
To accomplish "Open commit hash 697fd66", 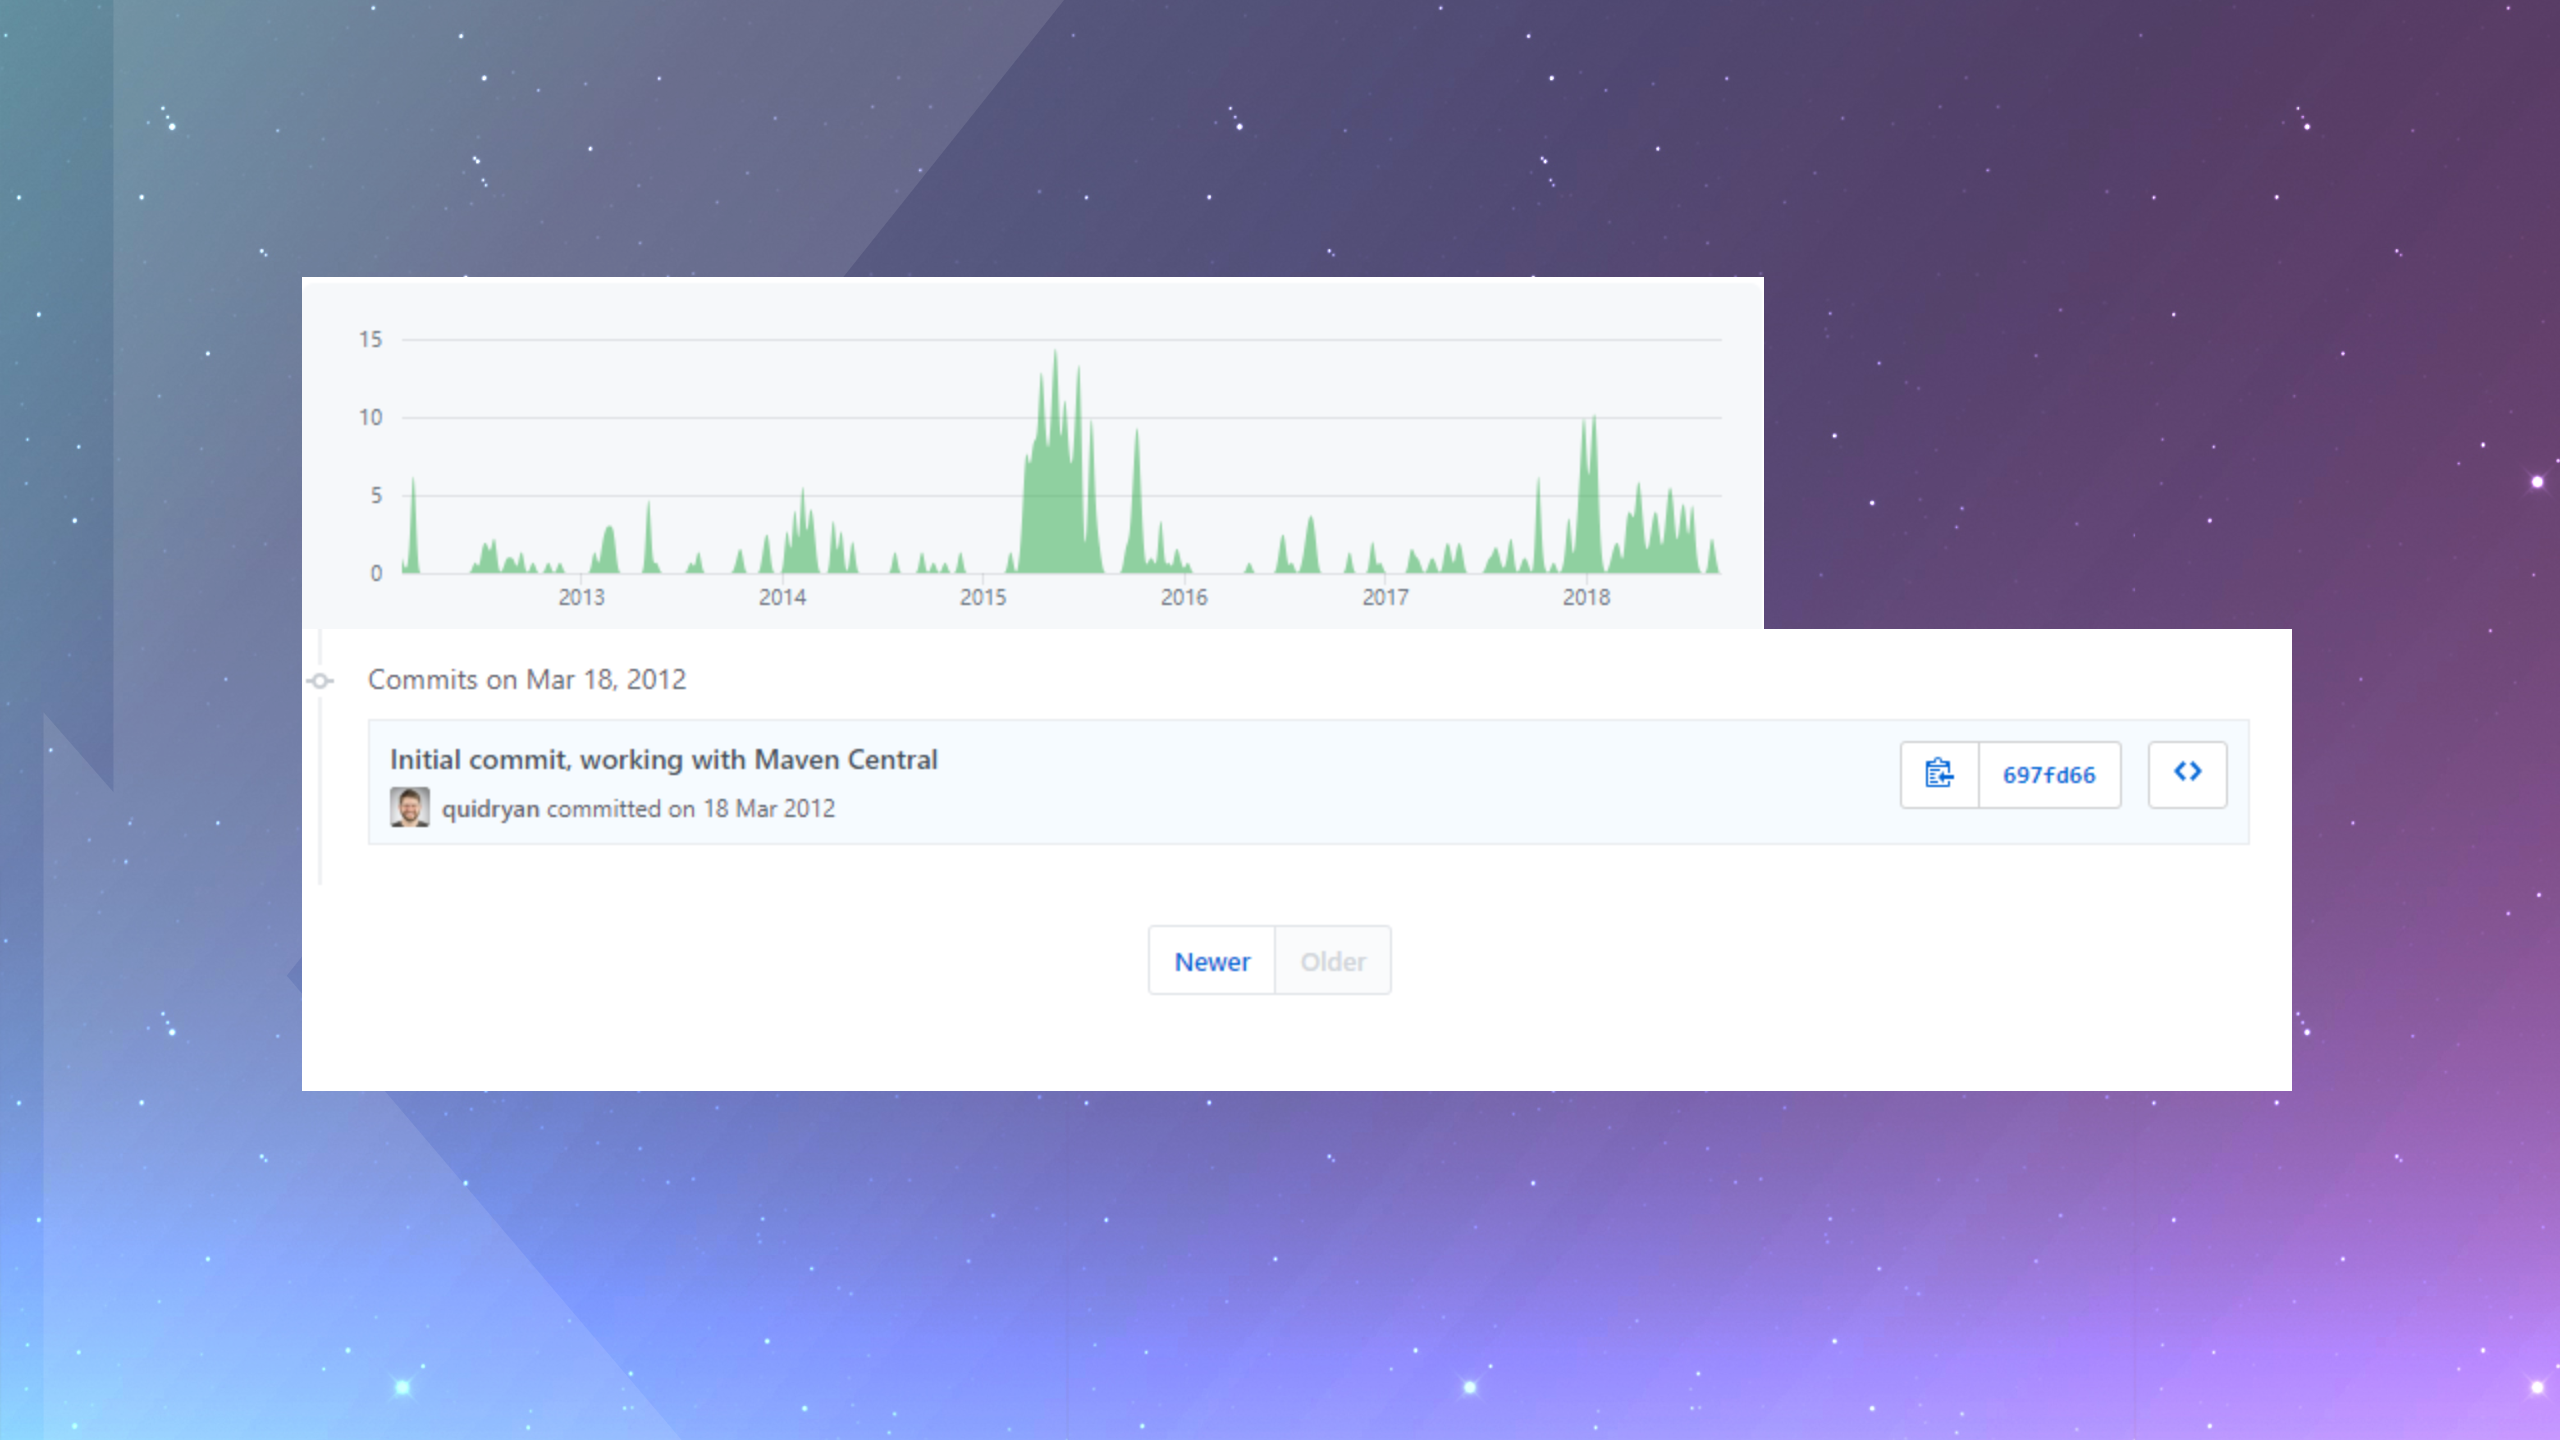I will (x=2048, y=775).
